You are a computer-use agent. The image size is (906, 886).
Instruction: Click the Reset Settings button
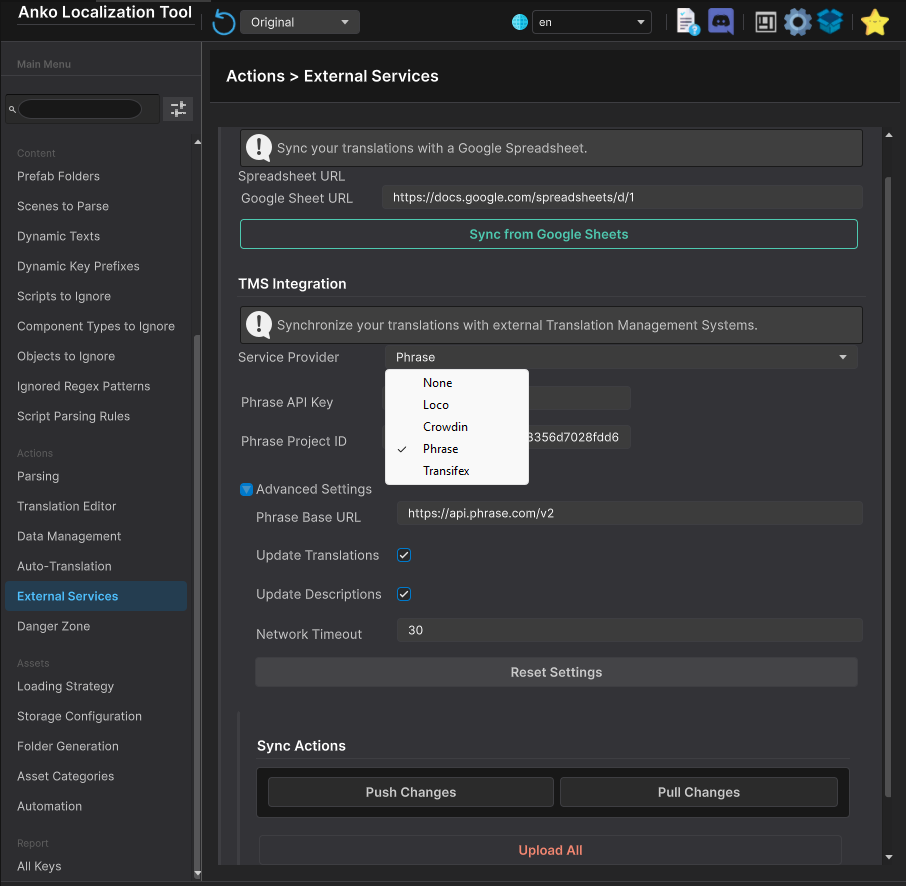pos(556,672)
